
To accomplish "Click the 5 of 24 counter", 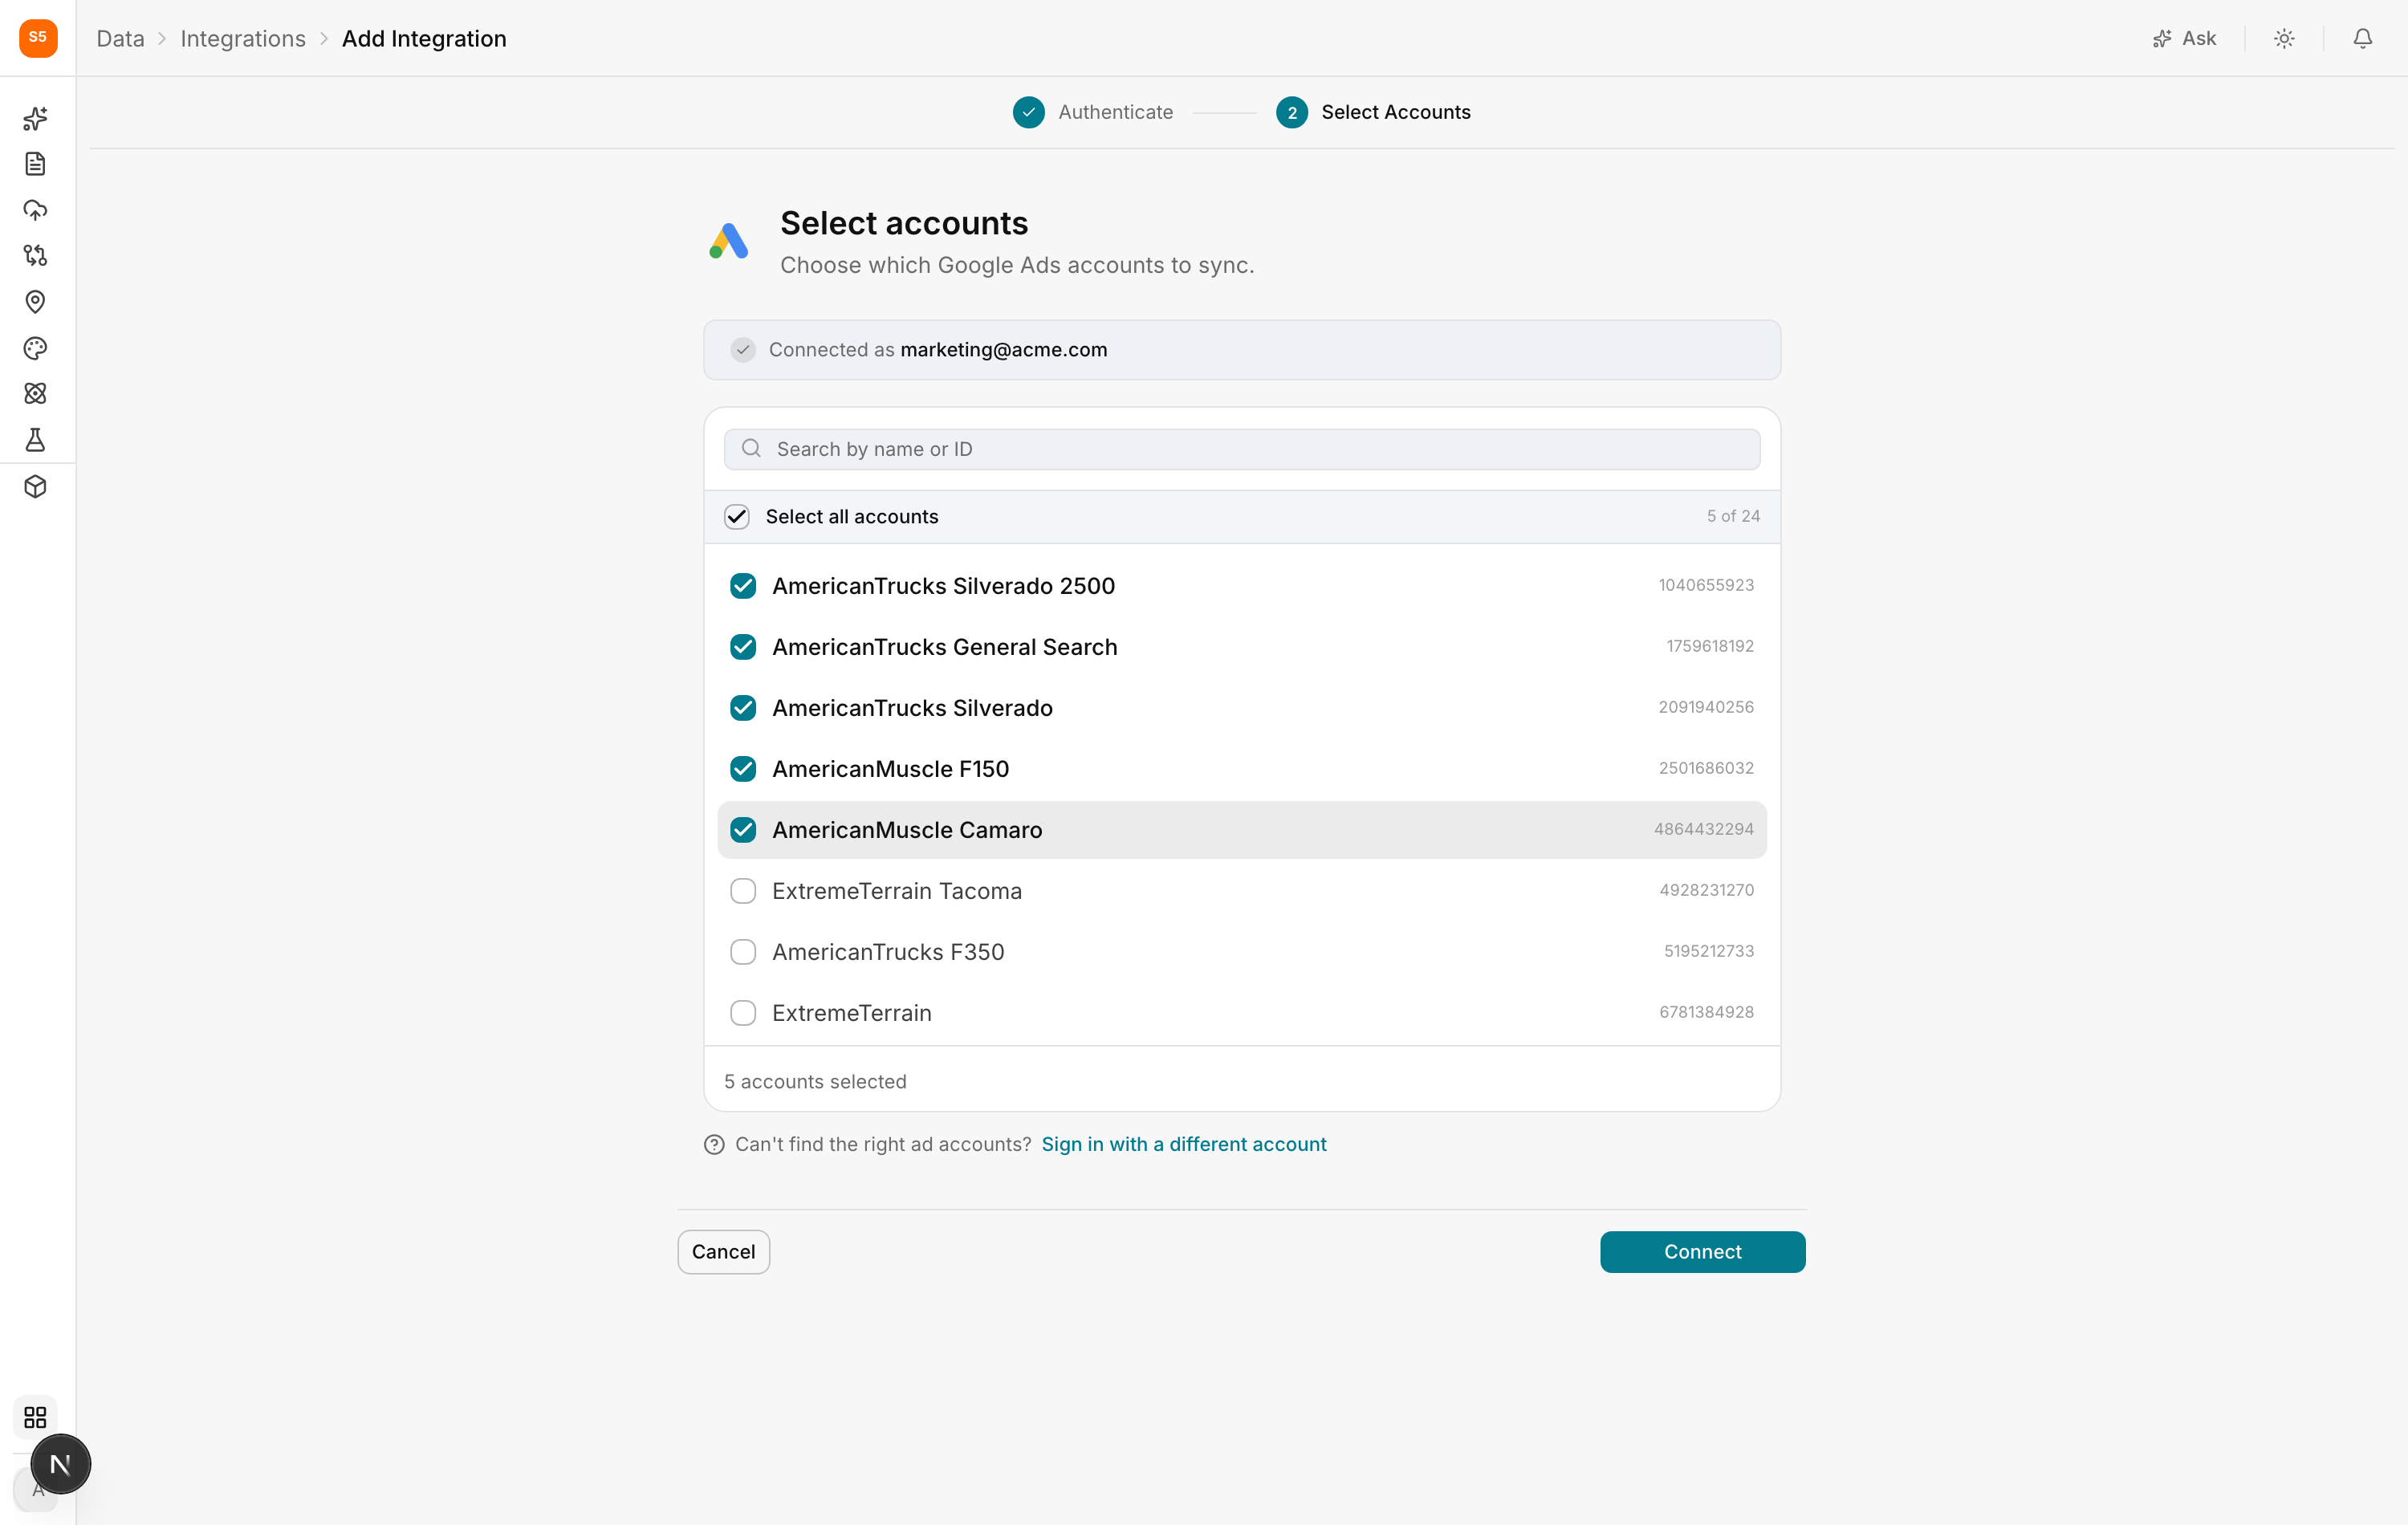I will (1733, 516).
